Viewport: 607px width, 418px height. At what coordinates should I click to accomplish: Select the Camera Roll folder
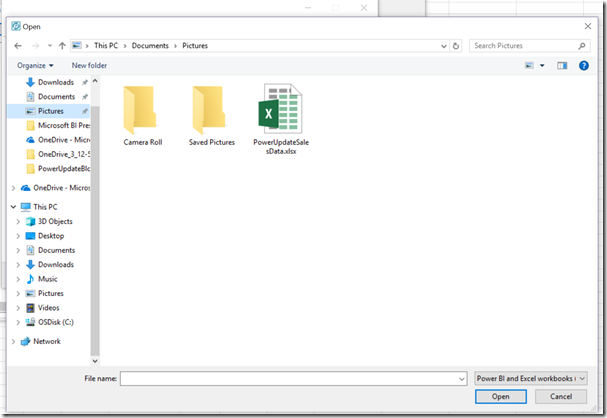142,116
